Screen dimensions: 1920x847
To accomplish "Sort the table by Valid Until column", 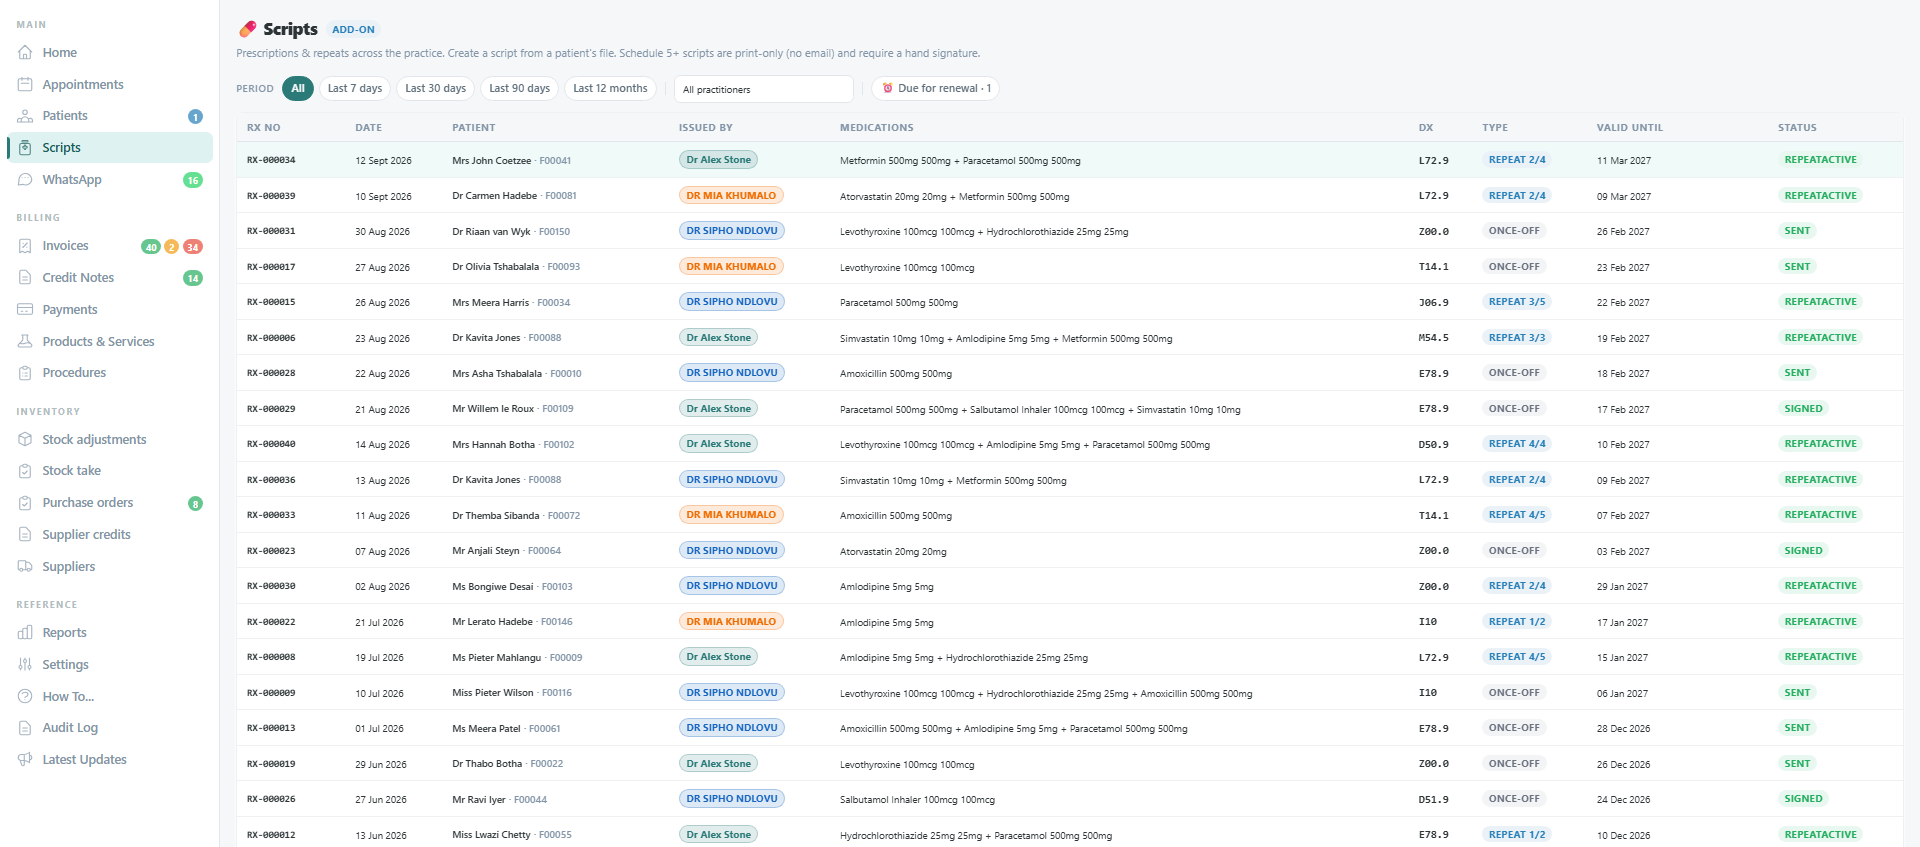I will 1630,128.
